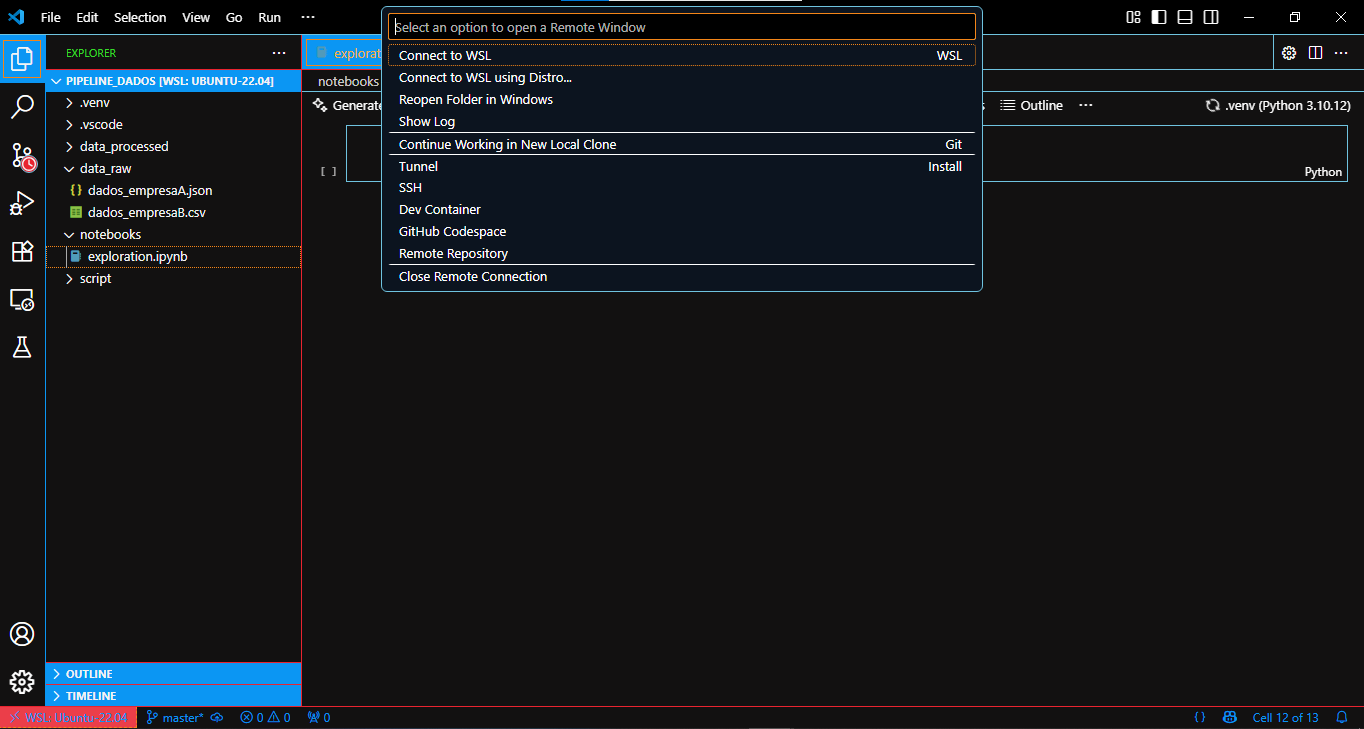
Task: Choose the GitHub Codespace option
Action: pyautogui.click(x=681, y=231)
